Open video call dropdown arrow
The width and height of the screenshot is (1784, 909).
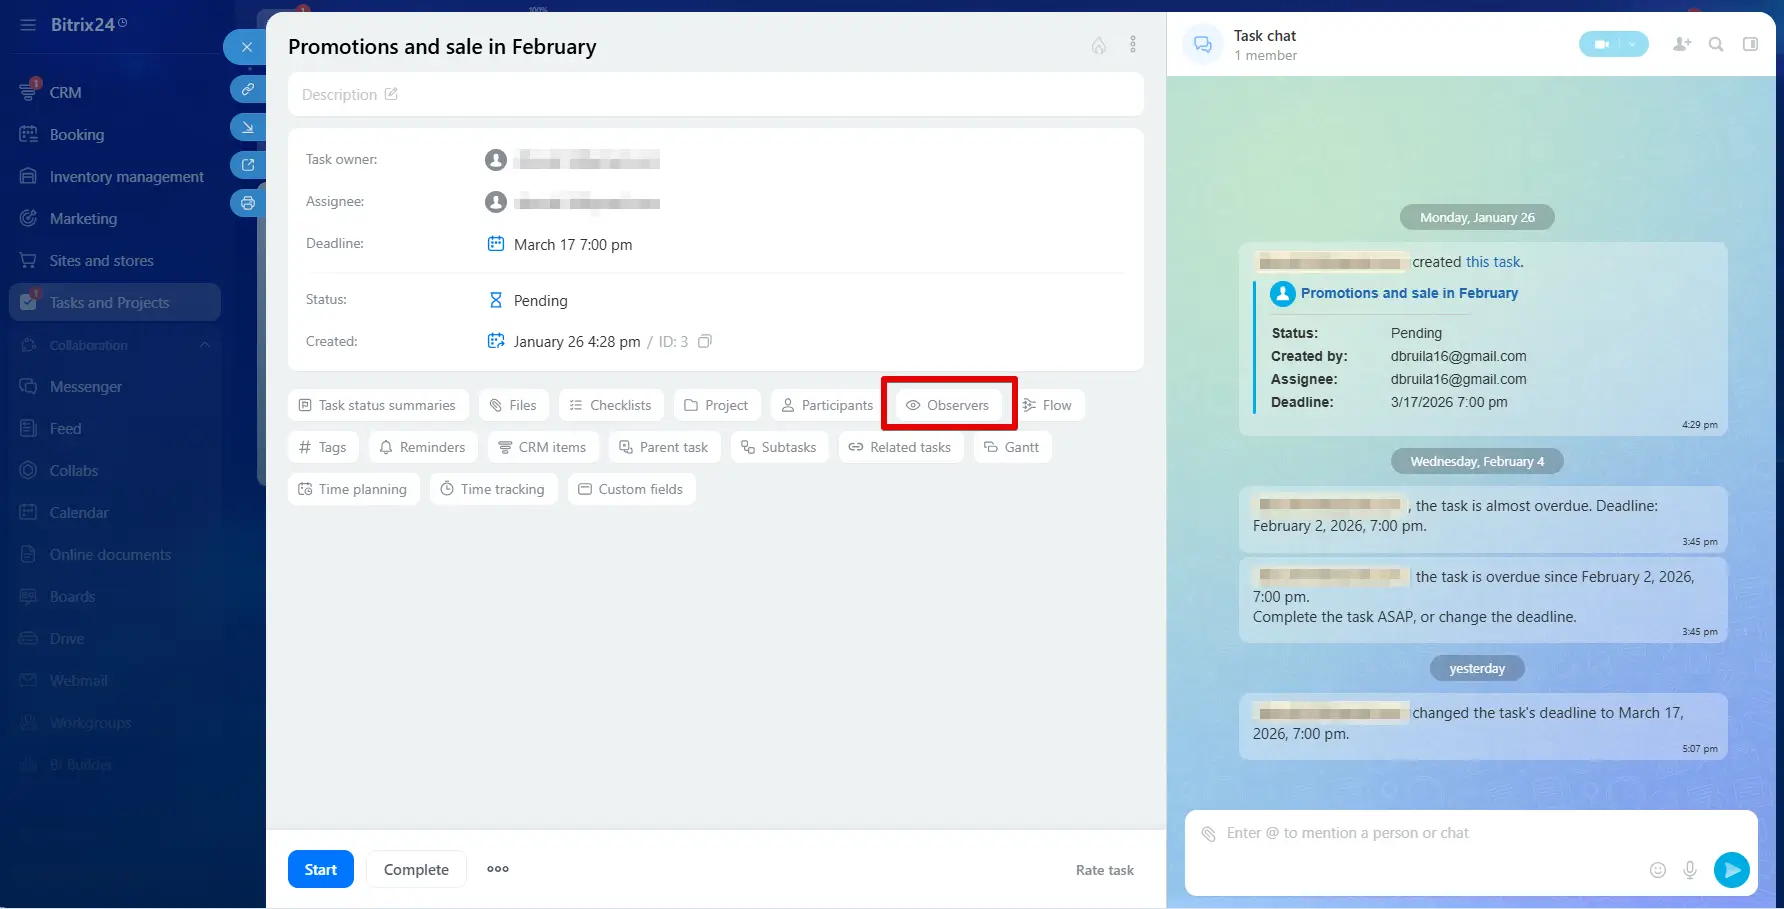(x=1633, y=44)
